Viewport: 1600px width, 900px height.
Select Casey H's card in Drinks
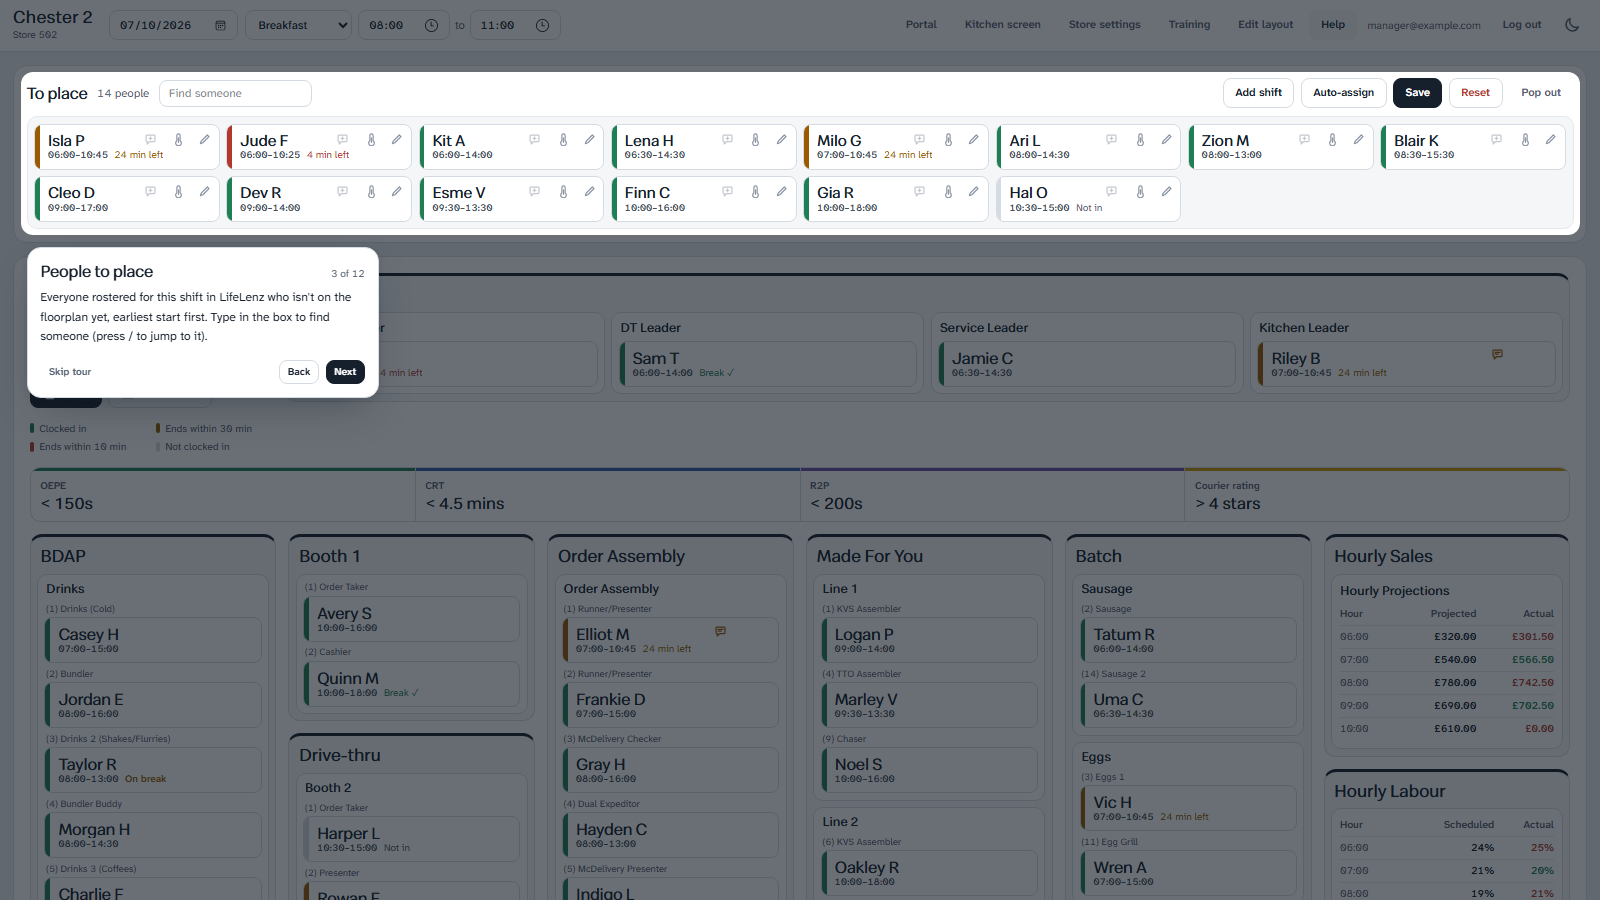pyautogui.click(x=153, y=640)
